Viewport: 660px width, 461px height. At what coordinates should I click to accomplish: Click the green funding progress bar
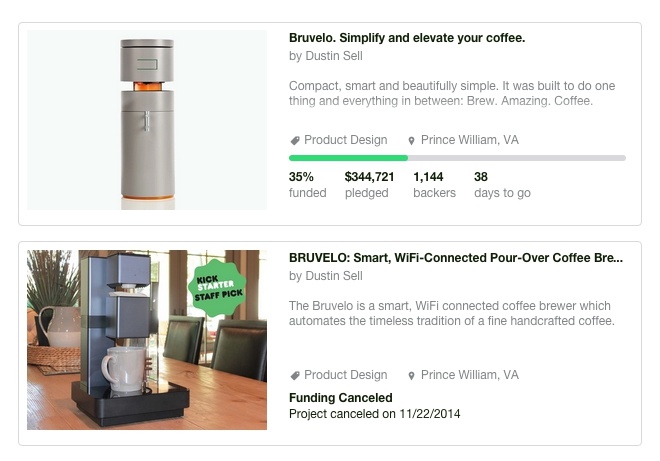click(348, 158)
